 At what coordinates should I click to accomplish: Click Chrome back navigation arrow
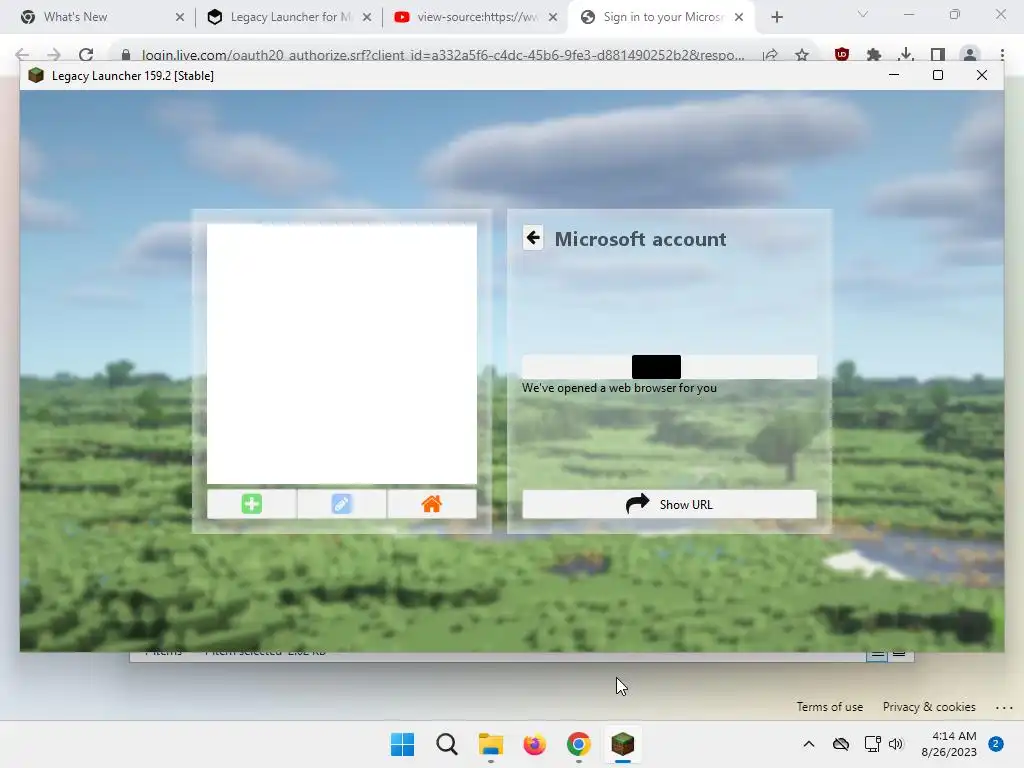tap(22, 54)
